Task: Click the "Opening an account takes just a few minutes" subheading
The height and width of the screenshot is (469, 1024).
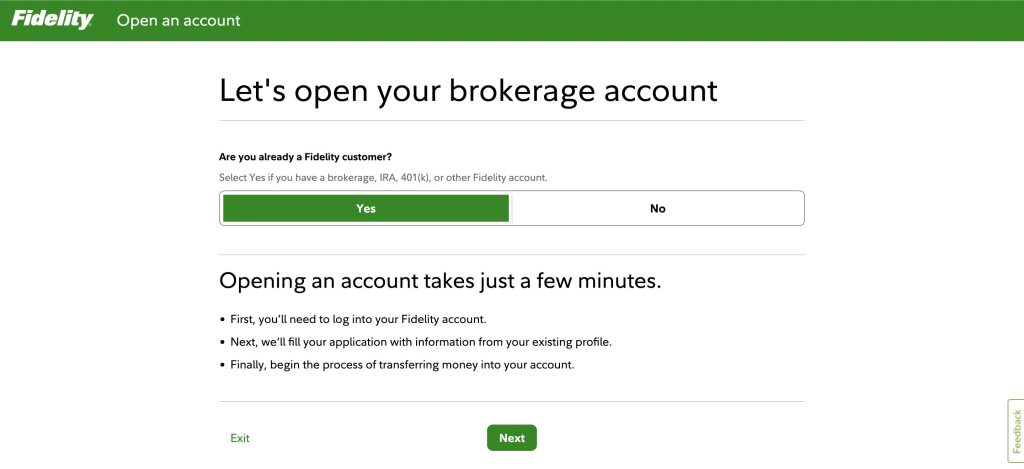Action: [x=440, y=280]
